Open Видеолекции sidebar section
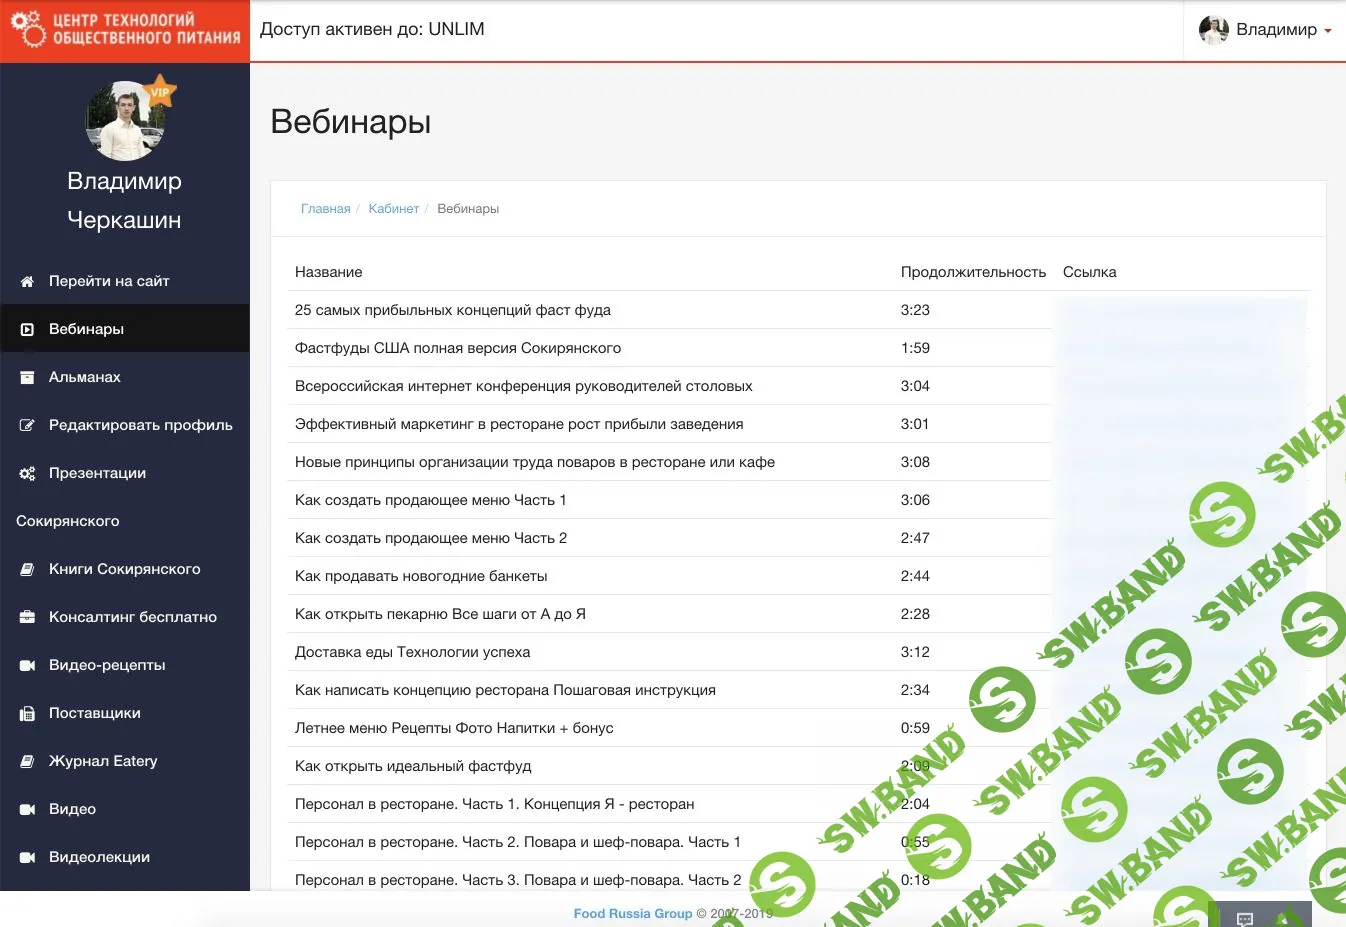Image resolution: width=1346 pixels, height=927 pixels. (99, 857)
